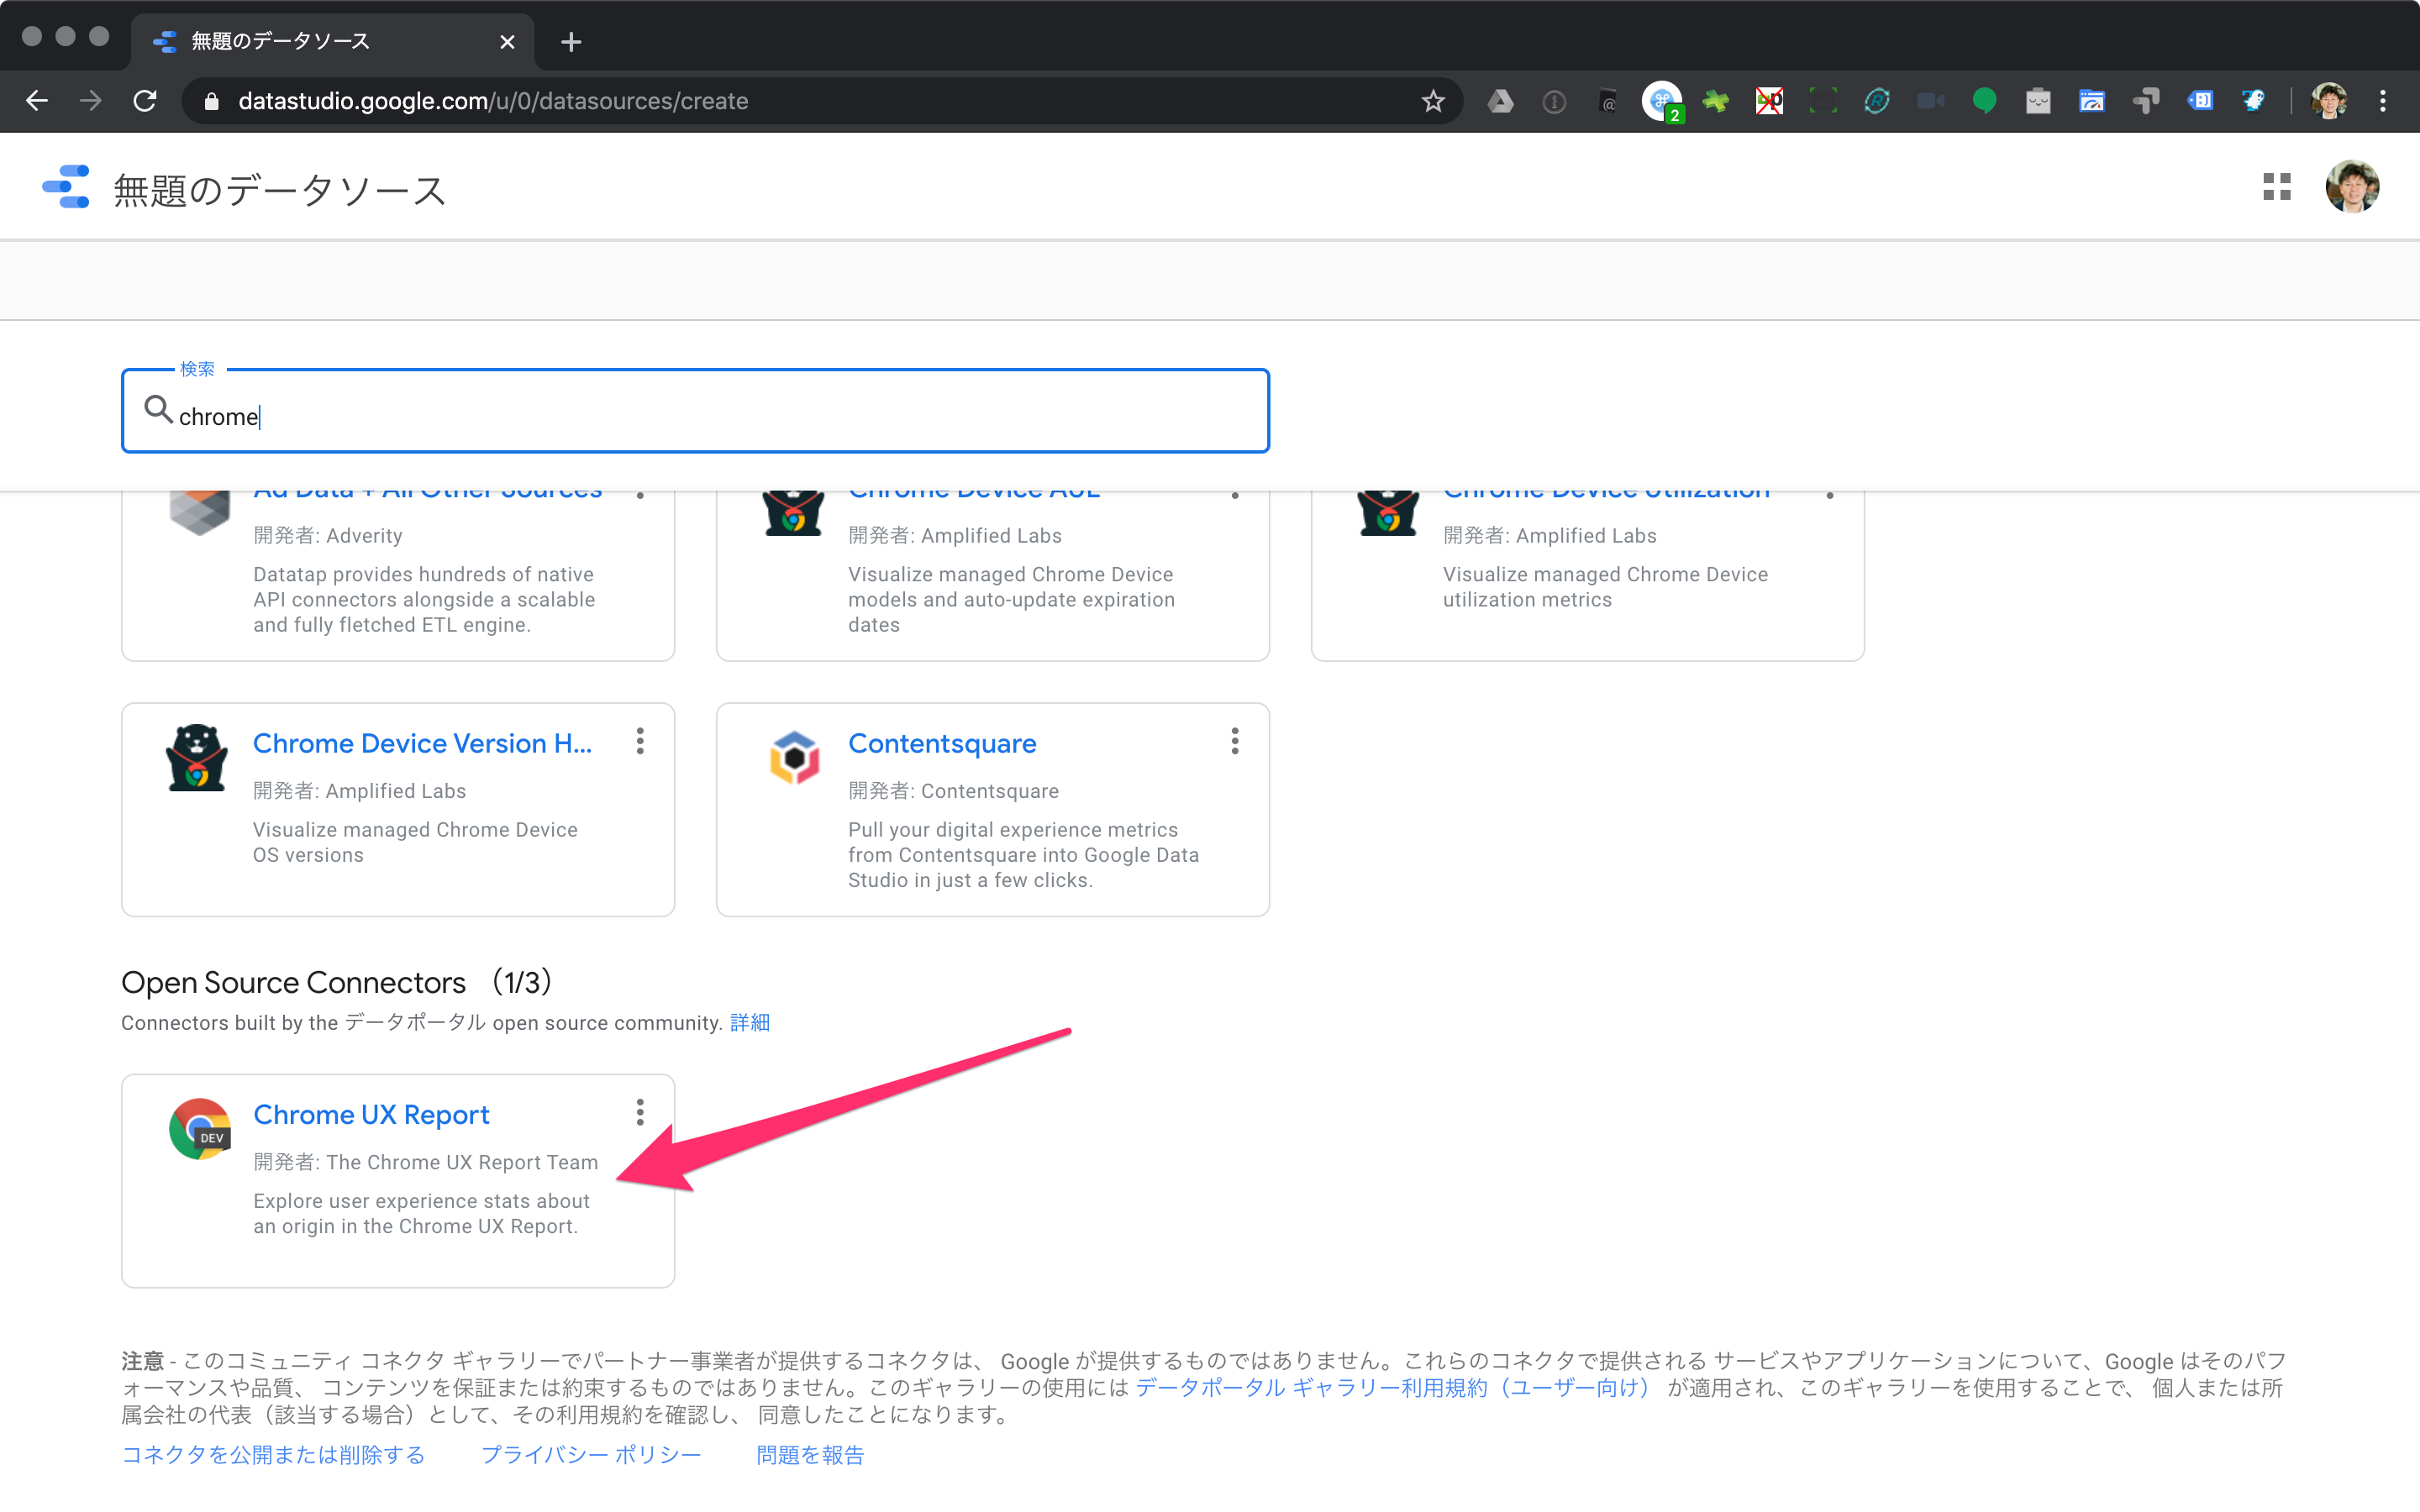Click the 詳細 link under Open Source Connectors
The width and height of the screenshot is (2420, 1512).
click(x=750, y=1022)
